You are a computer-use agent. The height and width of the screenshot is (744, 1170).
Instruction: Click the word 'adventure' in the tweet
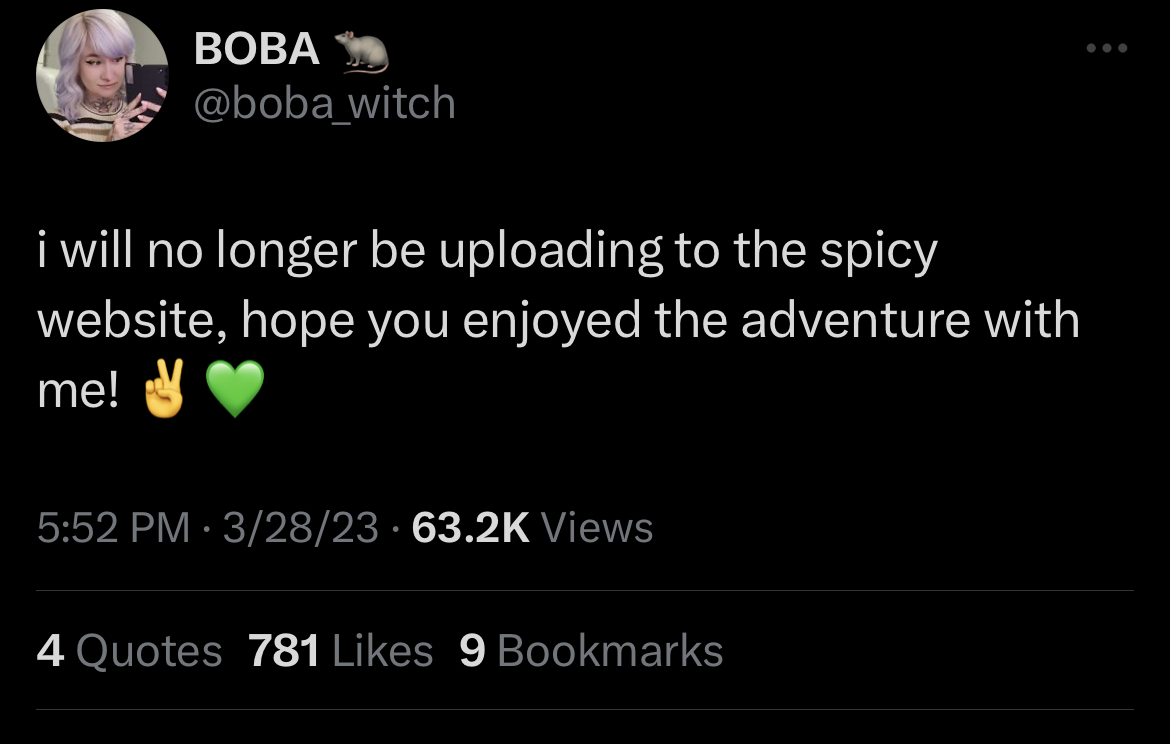coord(855,319)
